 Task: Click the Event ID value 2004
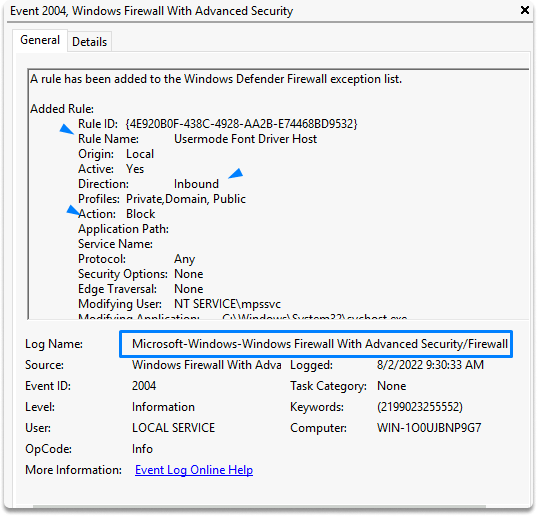pos(144,386)
